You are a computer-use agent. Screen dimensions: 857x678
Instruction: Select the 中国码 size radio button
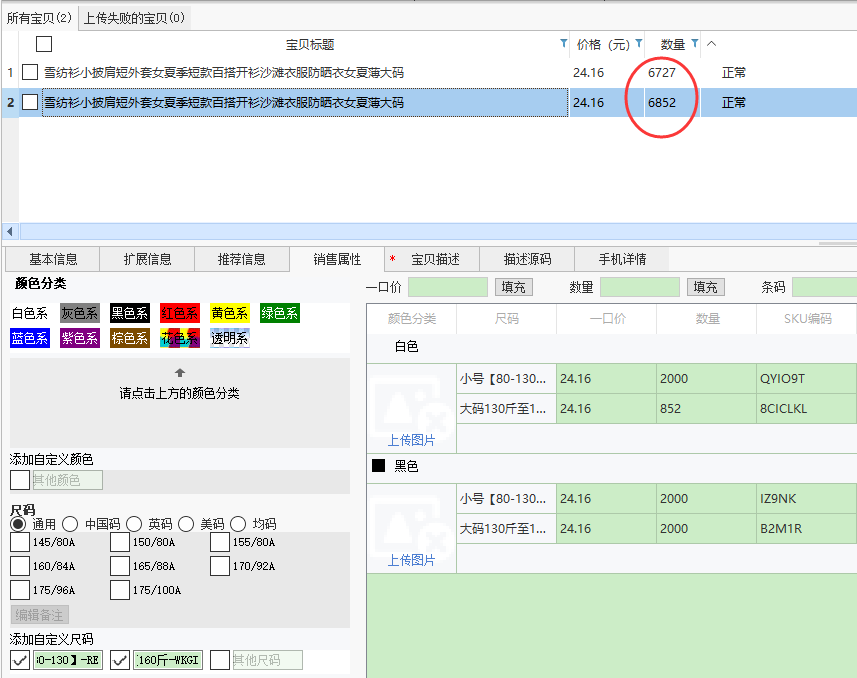tap(70, 524)
